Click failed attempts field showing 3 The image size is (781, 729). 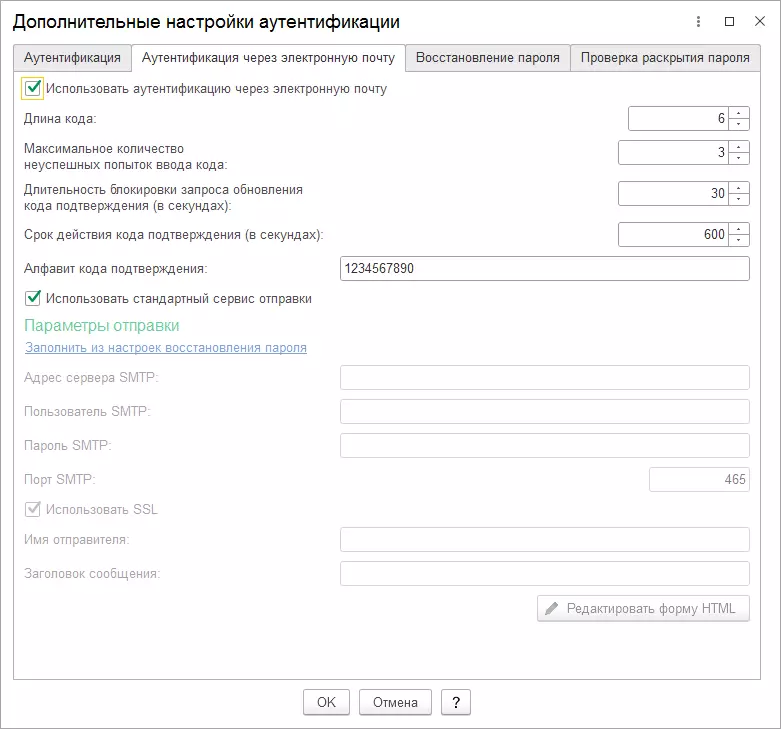click(673, 152)
